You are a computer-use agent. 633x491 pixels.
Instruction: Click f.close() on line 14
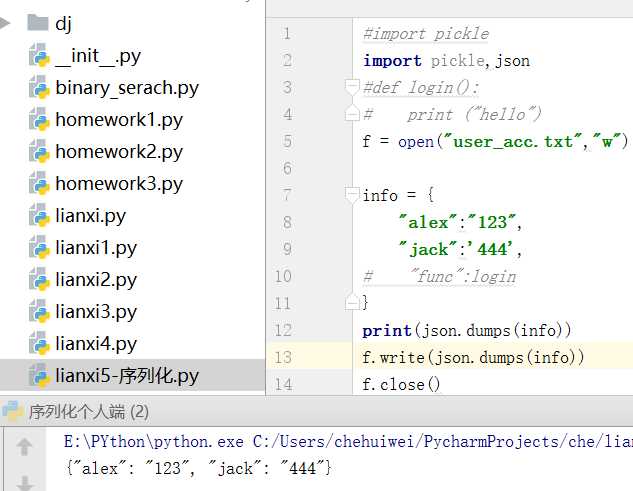click(401, 385)
